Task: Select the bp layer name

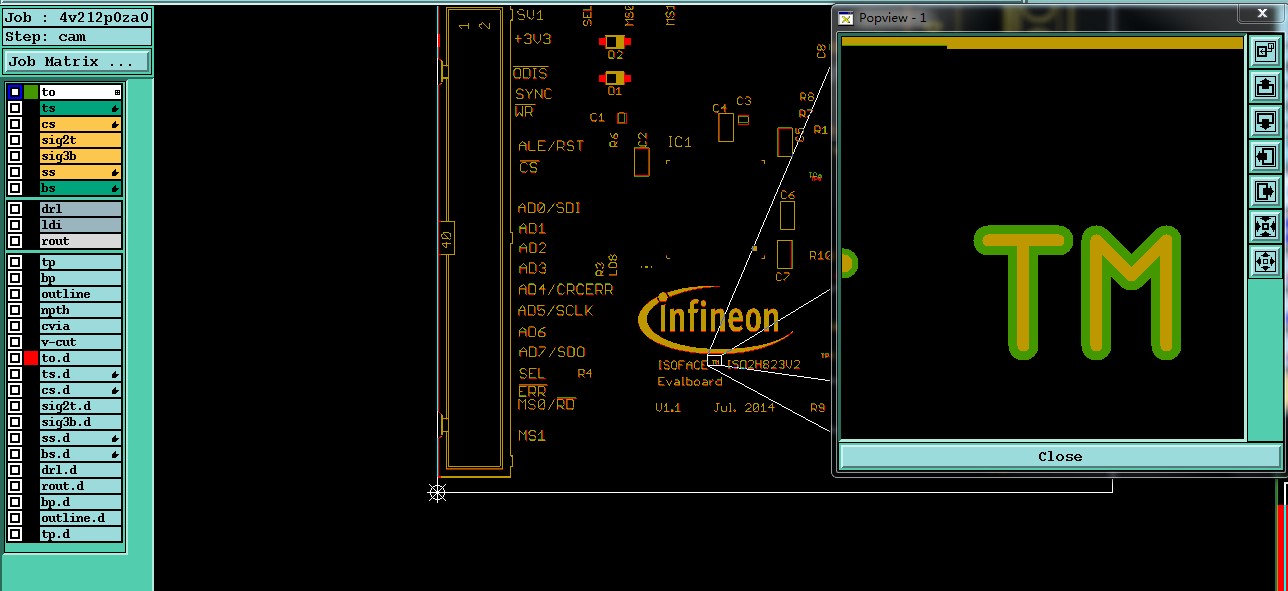Action: (x=80, y=278)
